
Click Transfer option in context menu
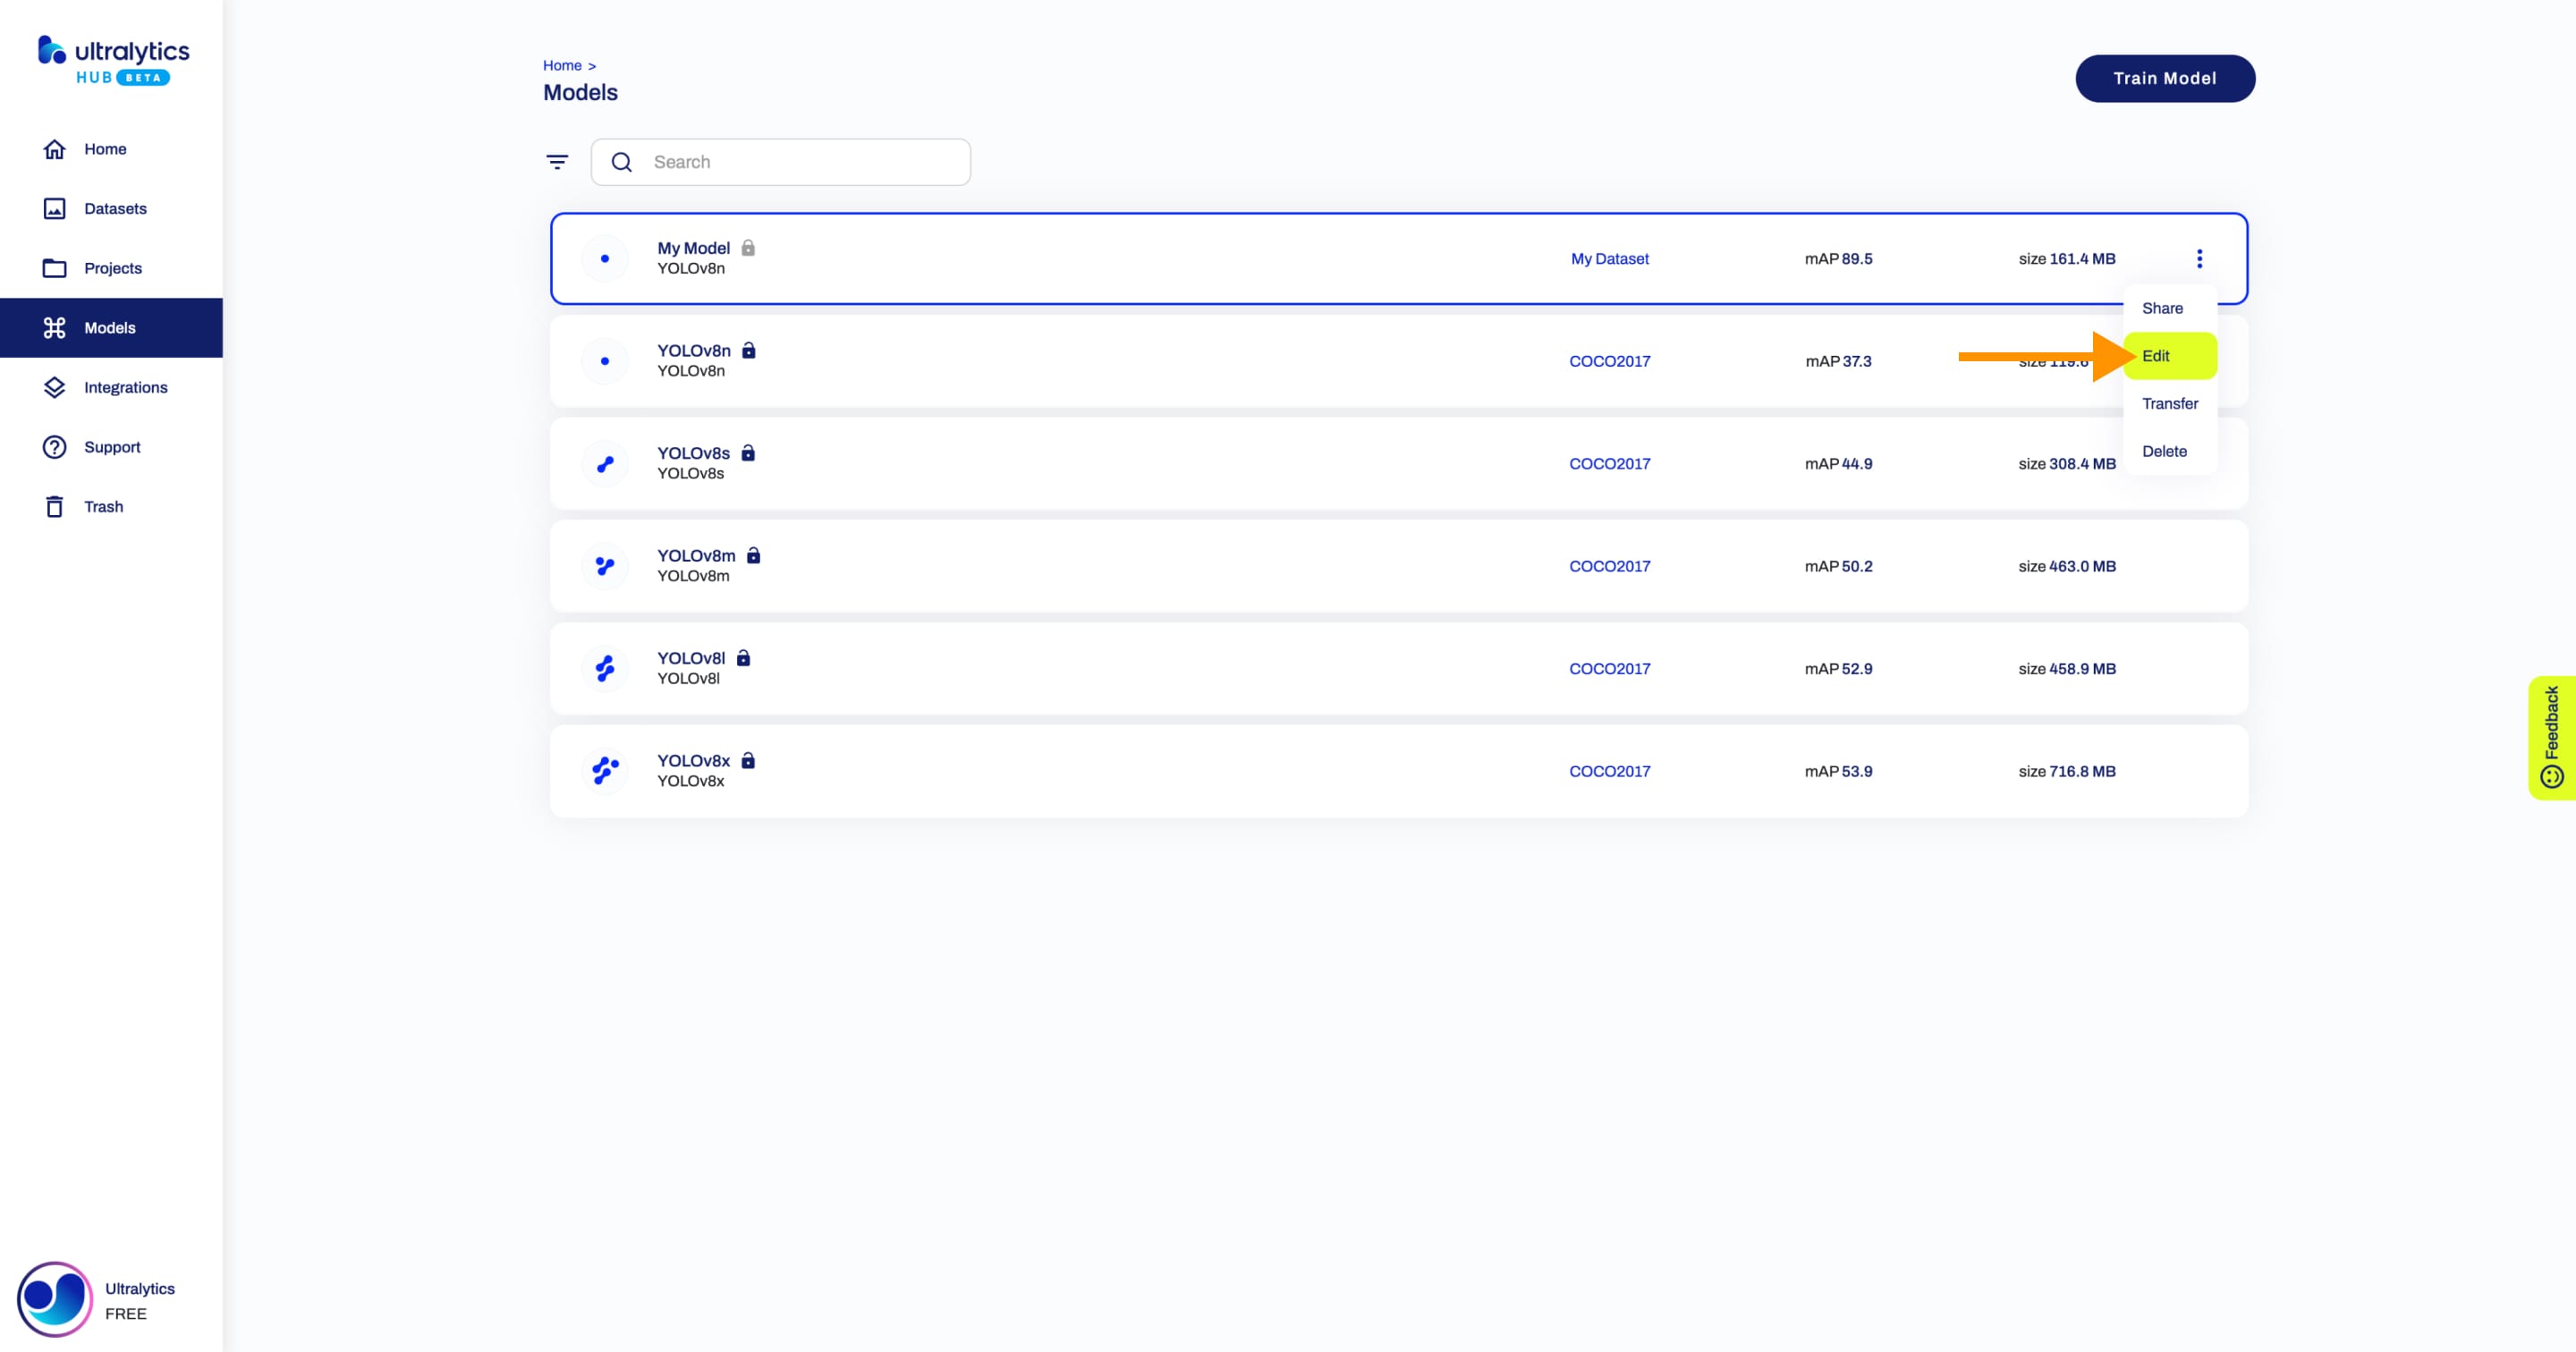coord(2171,403)
